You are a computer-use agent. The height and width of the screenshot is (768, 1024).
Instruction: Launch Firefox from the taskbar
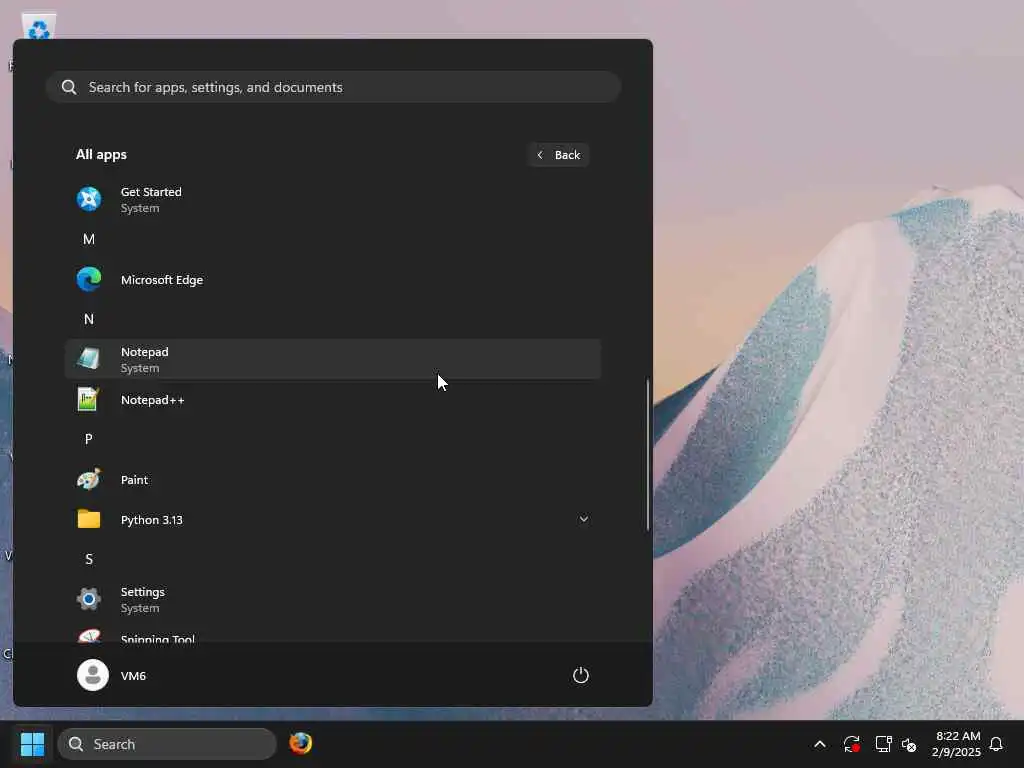tap(300, 744)
